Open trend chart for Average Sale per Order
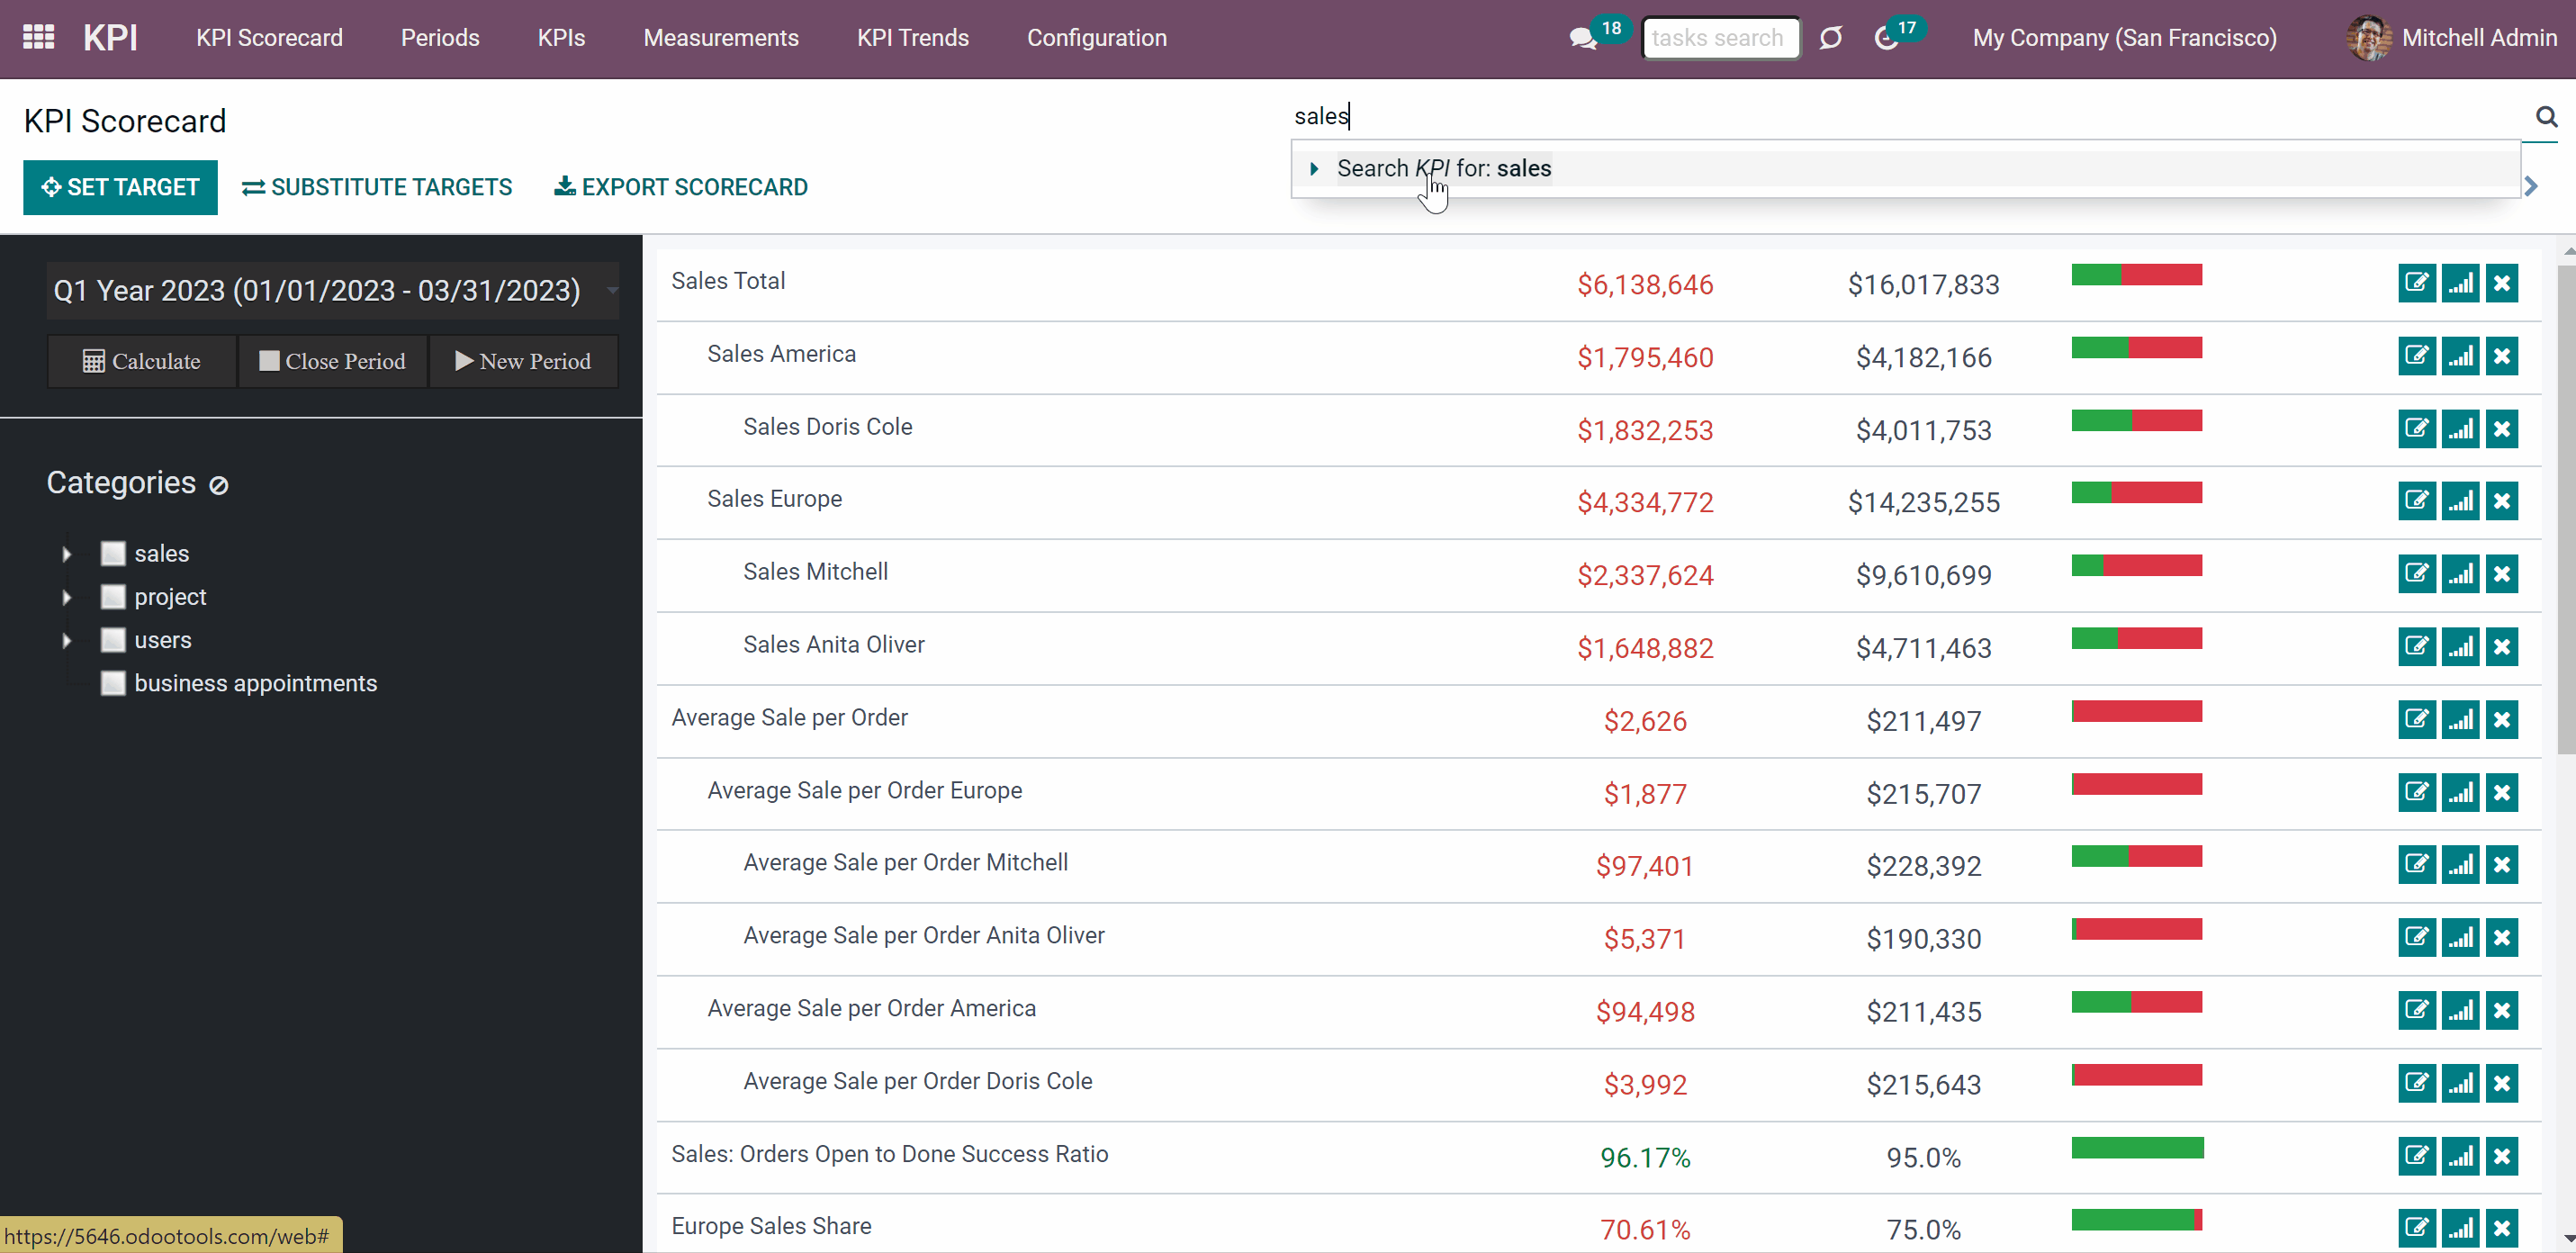 [2460, 719]
